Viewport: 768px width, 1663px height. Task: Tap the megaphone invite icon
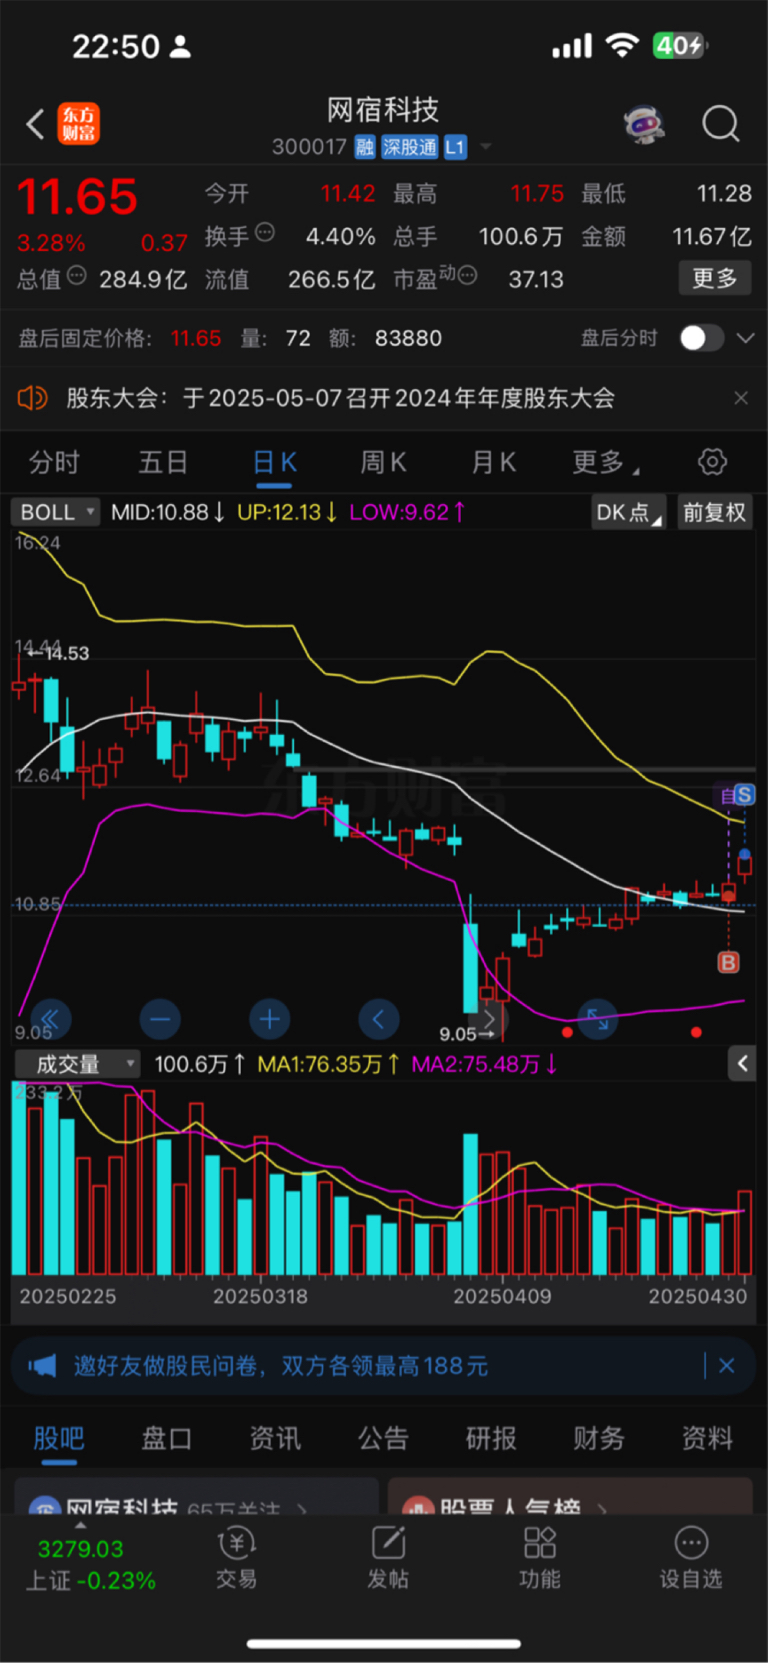tap(42, 1366)
